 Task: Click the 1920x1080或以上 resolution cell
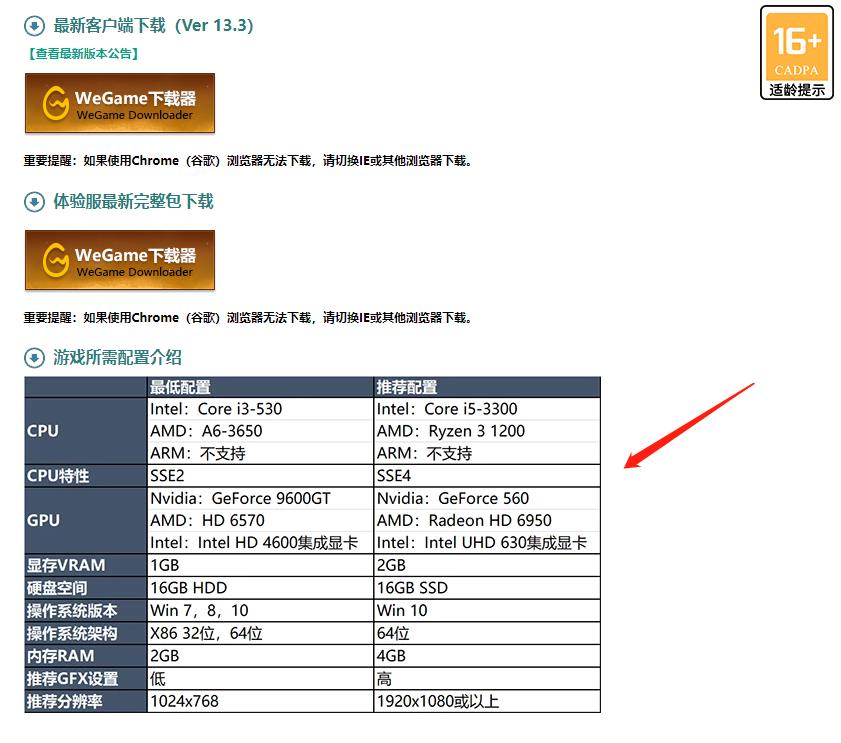pos(487,701)
